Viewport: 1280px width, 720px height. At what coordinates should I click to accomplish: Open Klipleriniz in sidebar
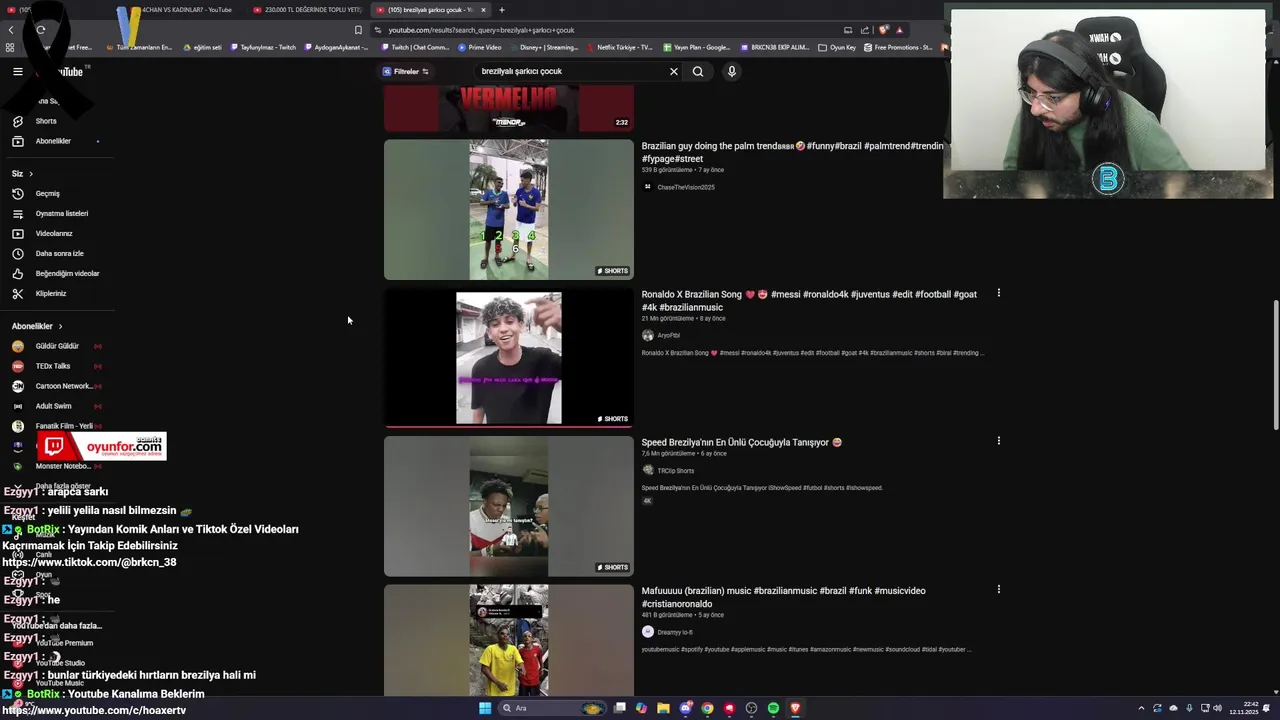pyautogui.click(x=51, y=293)
